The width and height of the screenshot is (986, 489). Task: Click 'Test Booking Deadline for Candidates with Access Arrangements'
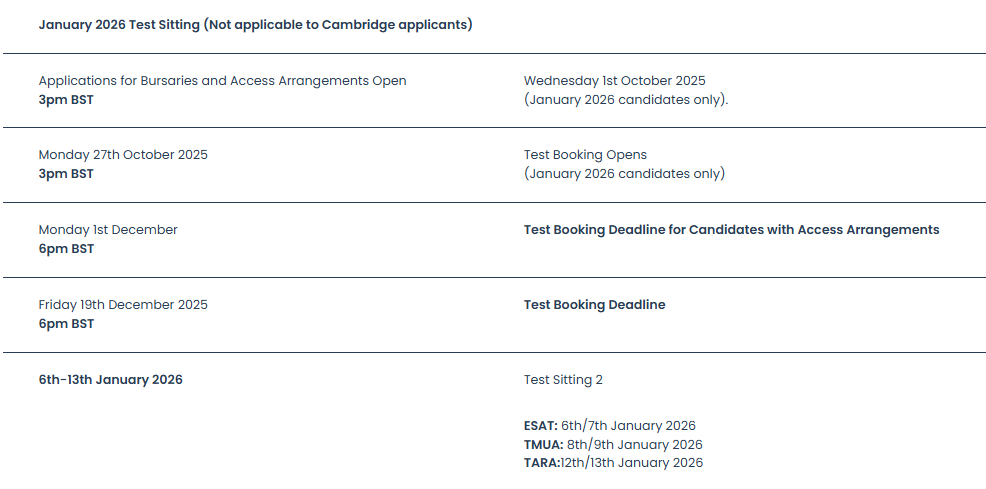[x=731, y=229]
